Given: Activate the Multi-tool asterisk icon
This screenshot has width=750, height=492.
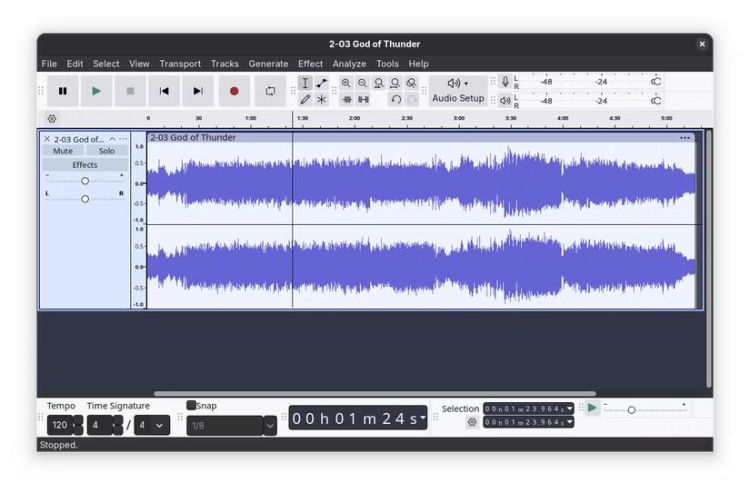Looking at the screenshot, I should 322,100.
